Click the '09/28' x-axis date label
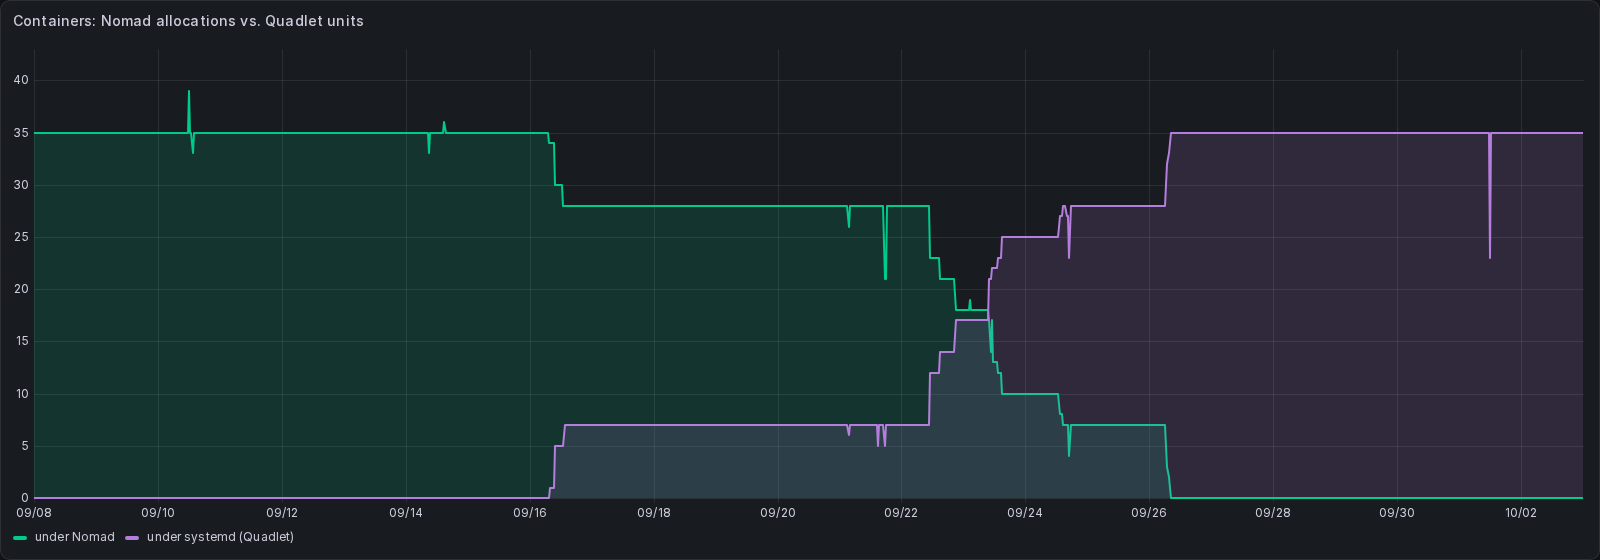This screenshot has height=560, width=1600. tap(1272, 513)
